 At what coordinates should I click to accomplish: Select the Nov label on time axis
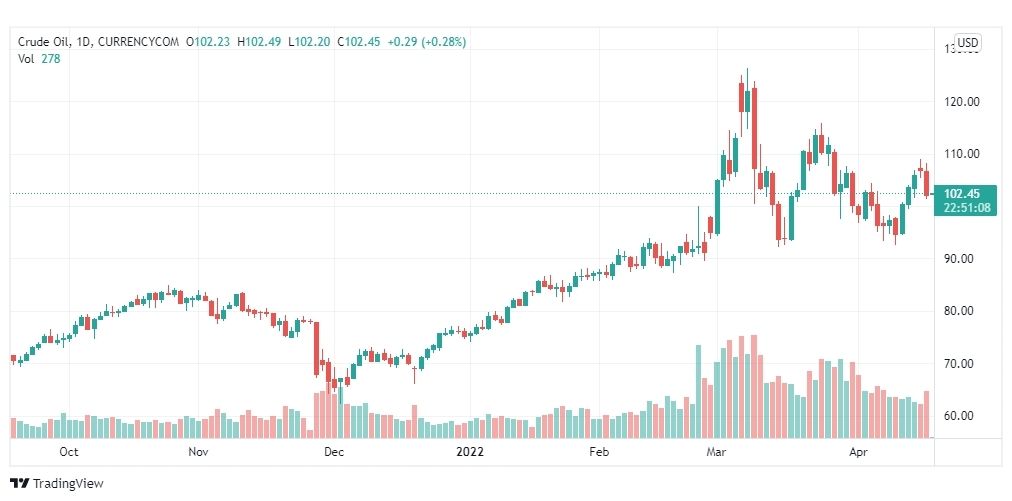[x=198, y=452]
